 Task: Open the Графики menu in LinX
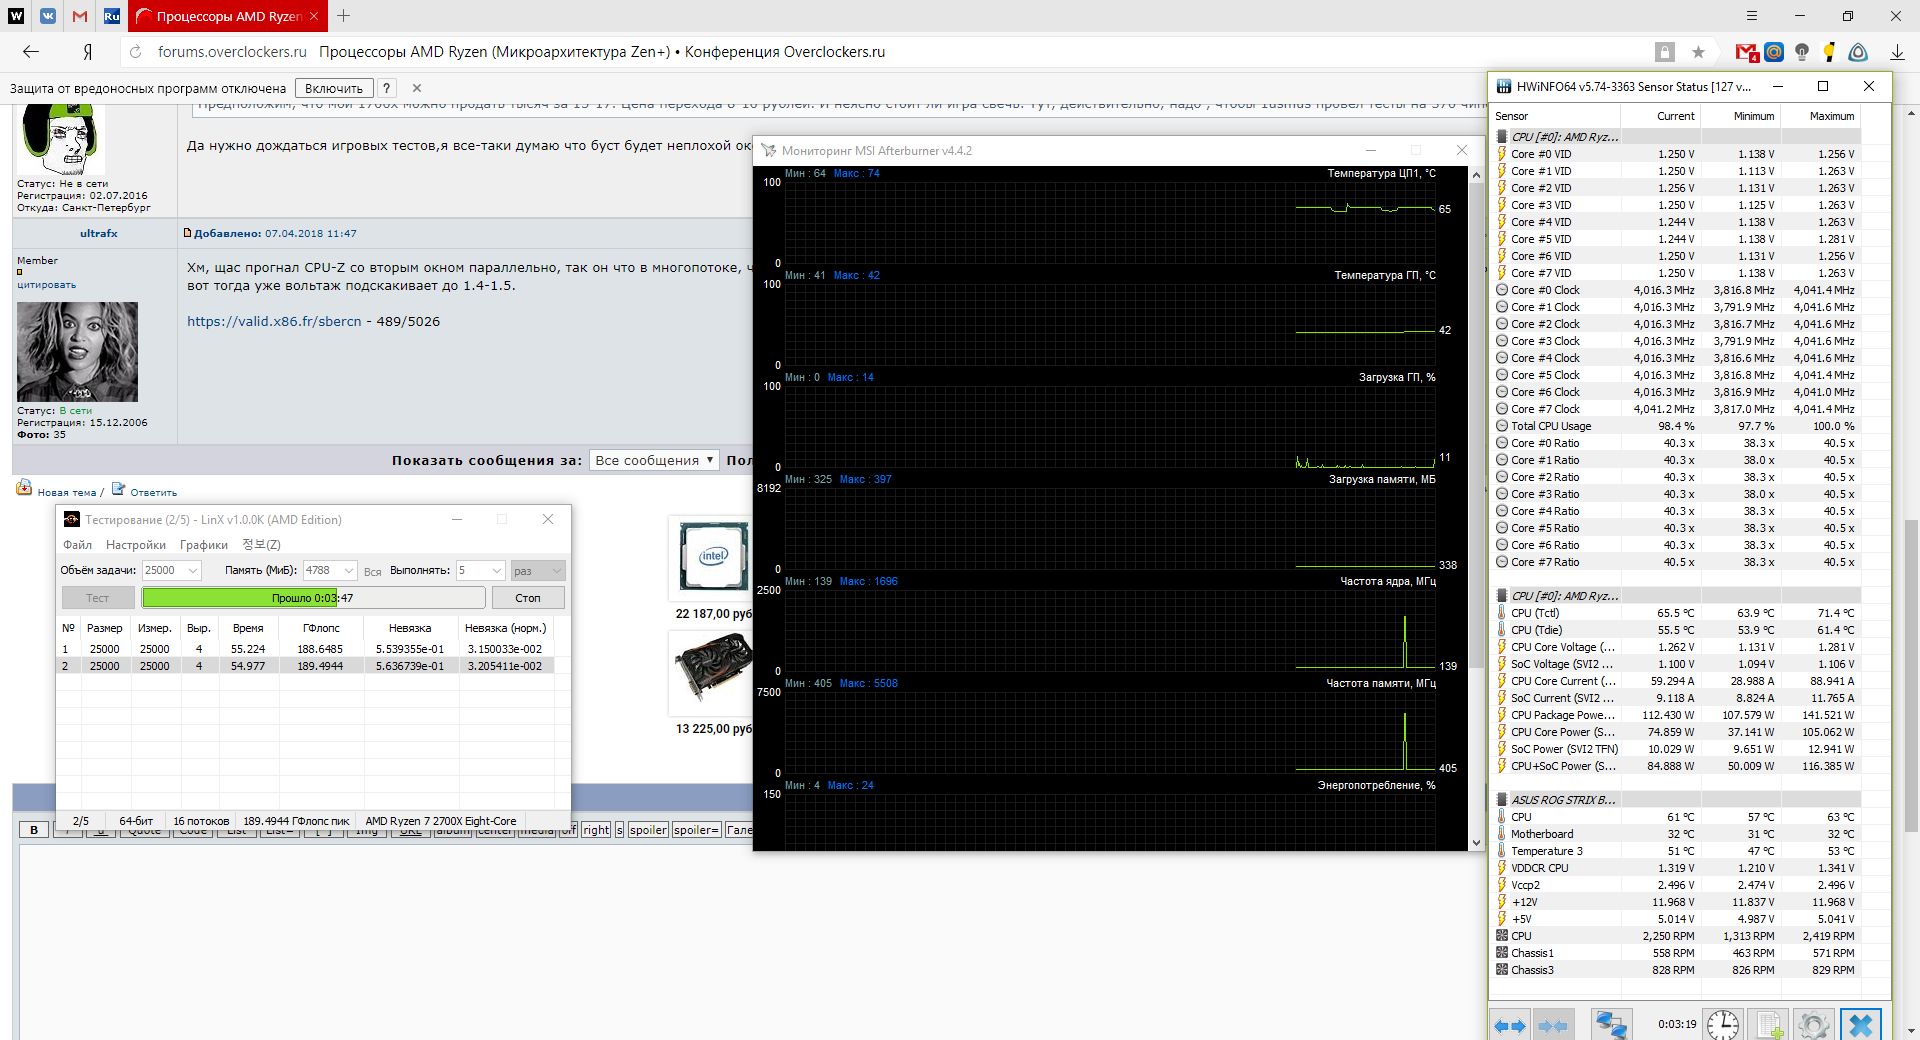pyautogui.click(x=204, y=545)
